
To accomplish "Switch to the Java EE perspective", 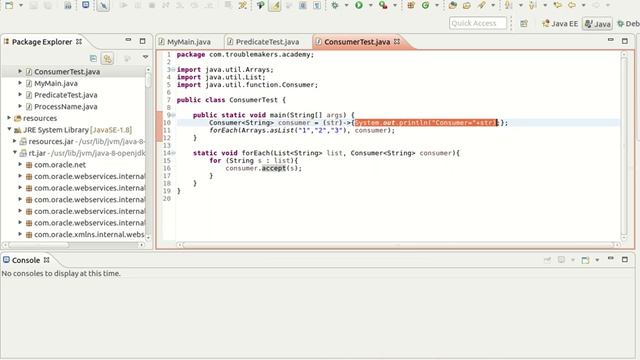I will coord(560,24).
